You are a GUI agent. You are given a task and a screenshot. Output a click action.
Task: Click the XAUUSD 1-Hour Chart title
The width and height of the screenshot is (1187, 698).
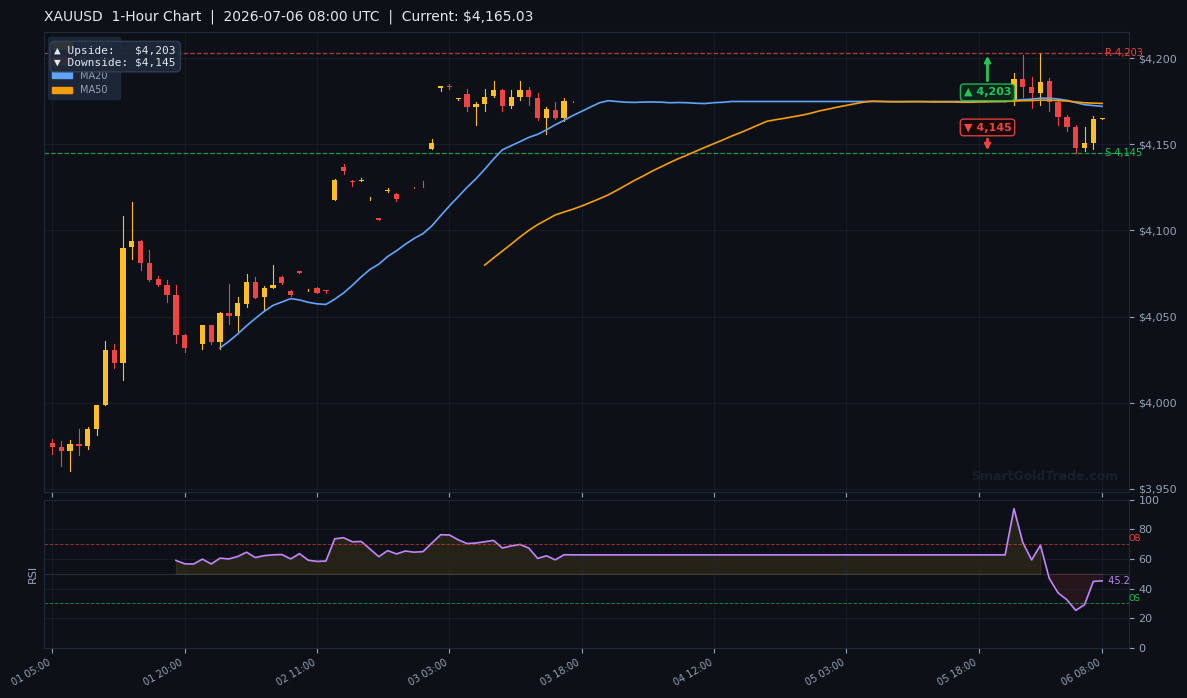pos(123,17)
